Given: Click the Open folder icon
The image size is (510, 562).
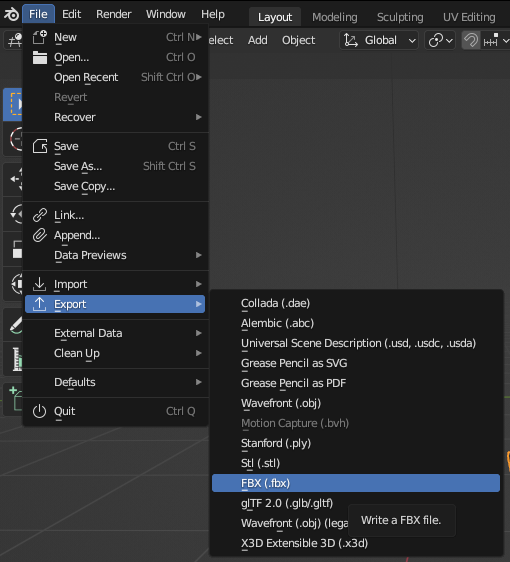Looking at the screenshot, I should (39, 57).
